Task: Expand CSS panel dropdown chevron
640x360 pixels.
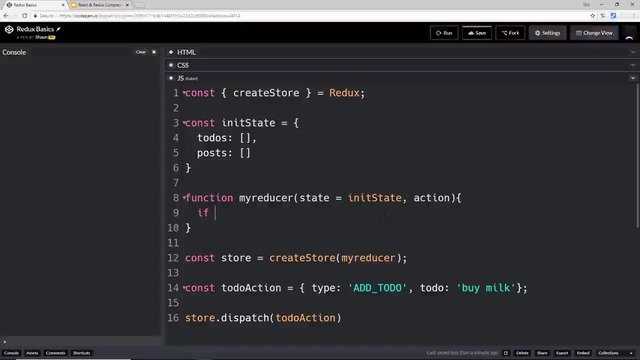Action: click(x=633, y=65)
